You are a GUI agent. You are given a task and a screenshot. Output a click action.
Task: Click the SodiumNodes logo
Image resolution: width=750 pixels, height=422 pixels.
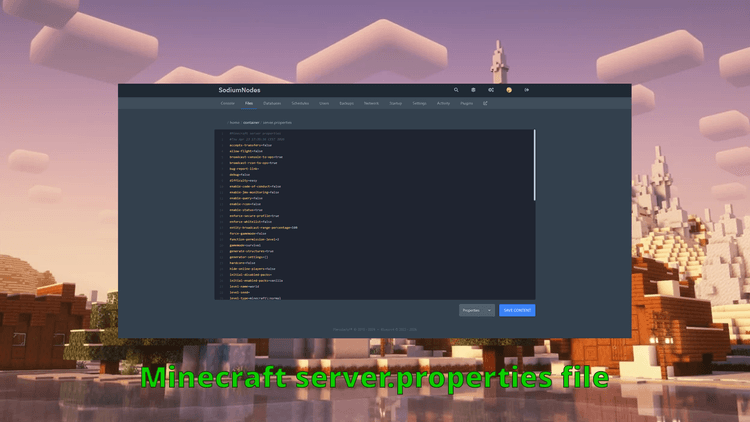[x=239, y=90]
